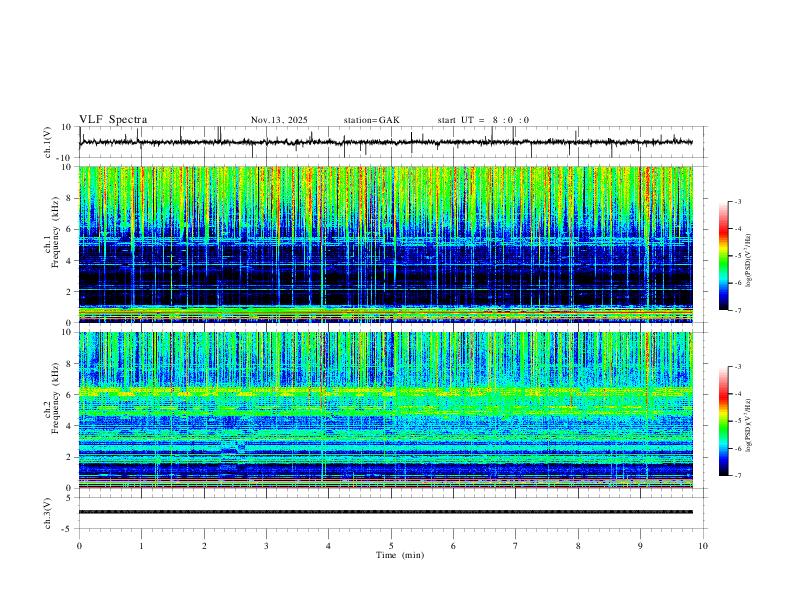This screenshot has width=792, height=612.
Task: Click the "Time (min)" axis title
Action: click(x=400, y=555)
